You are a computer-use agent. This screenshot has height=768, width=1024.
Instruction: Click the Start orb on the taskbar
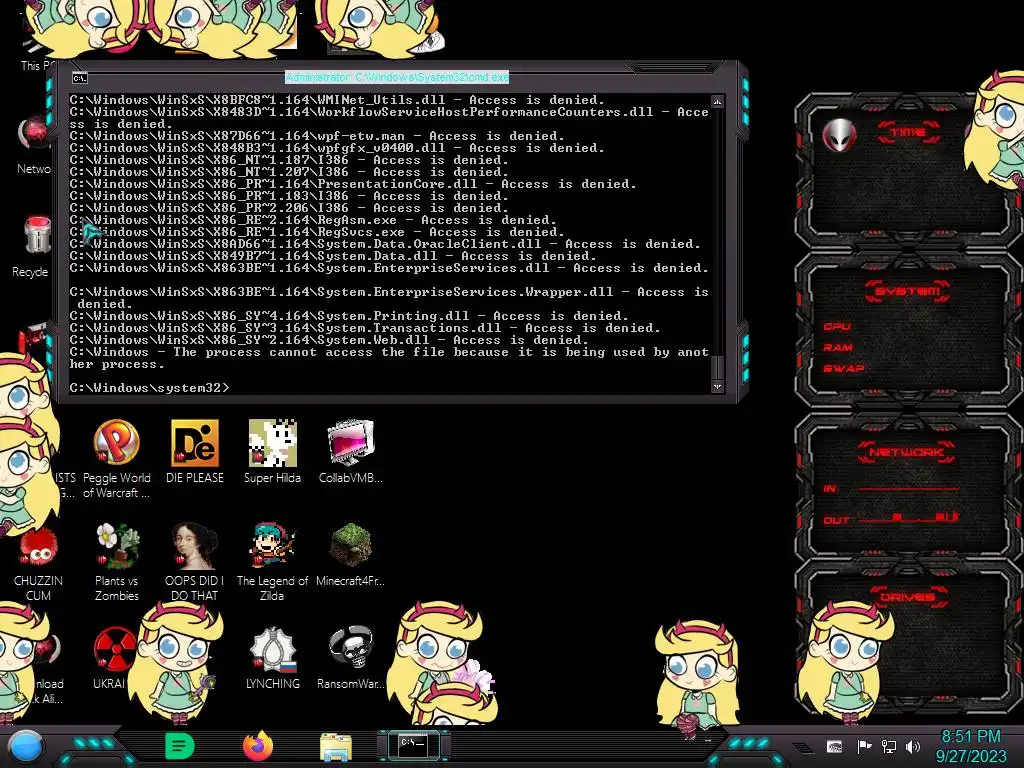(x=26, y=746)
